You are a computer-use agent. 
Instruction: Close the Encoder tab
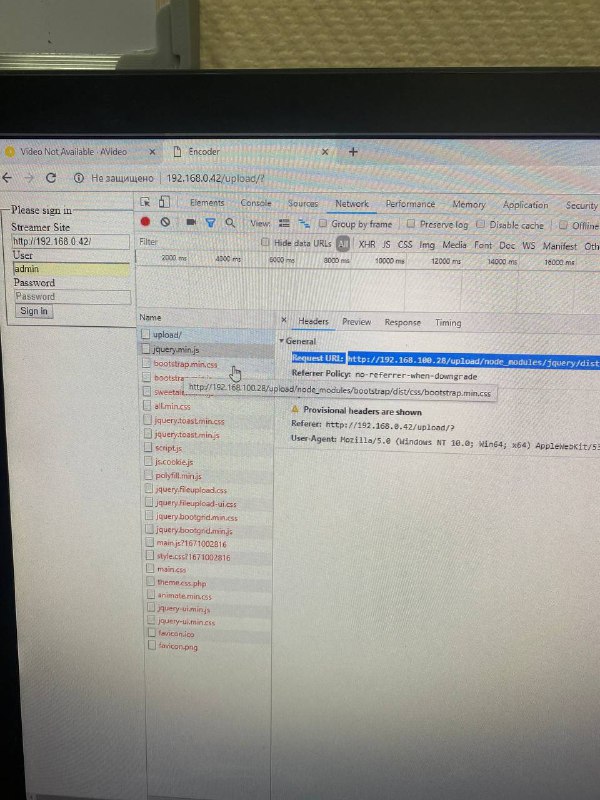324,152
